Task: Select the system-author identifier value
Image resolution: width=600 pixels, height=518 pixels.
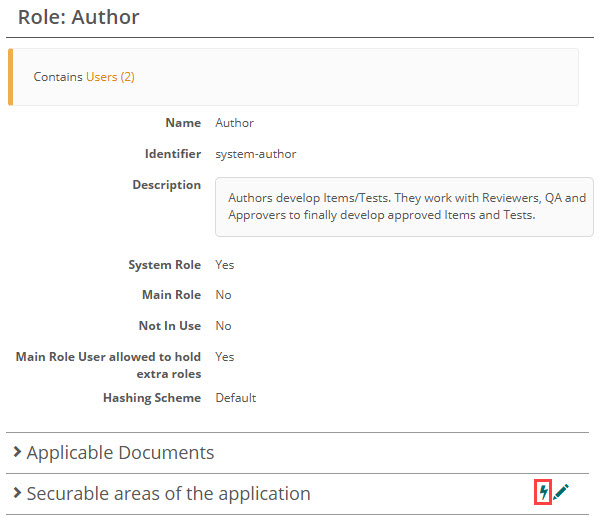Action: click(255, 154)
